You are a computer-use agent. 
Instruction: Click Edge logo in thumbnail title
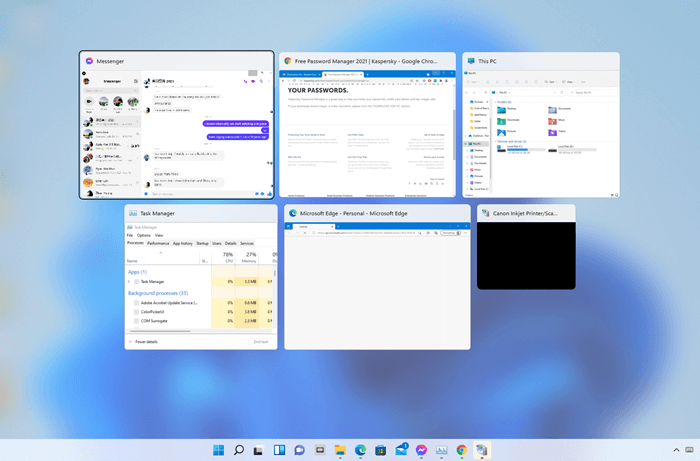click(x=293, y=213)
